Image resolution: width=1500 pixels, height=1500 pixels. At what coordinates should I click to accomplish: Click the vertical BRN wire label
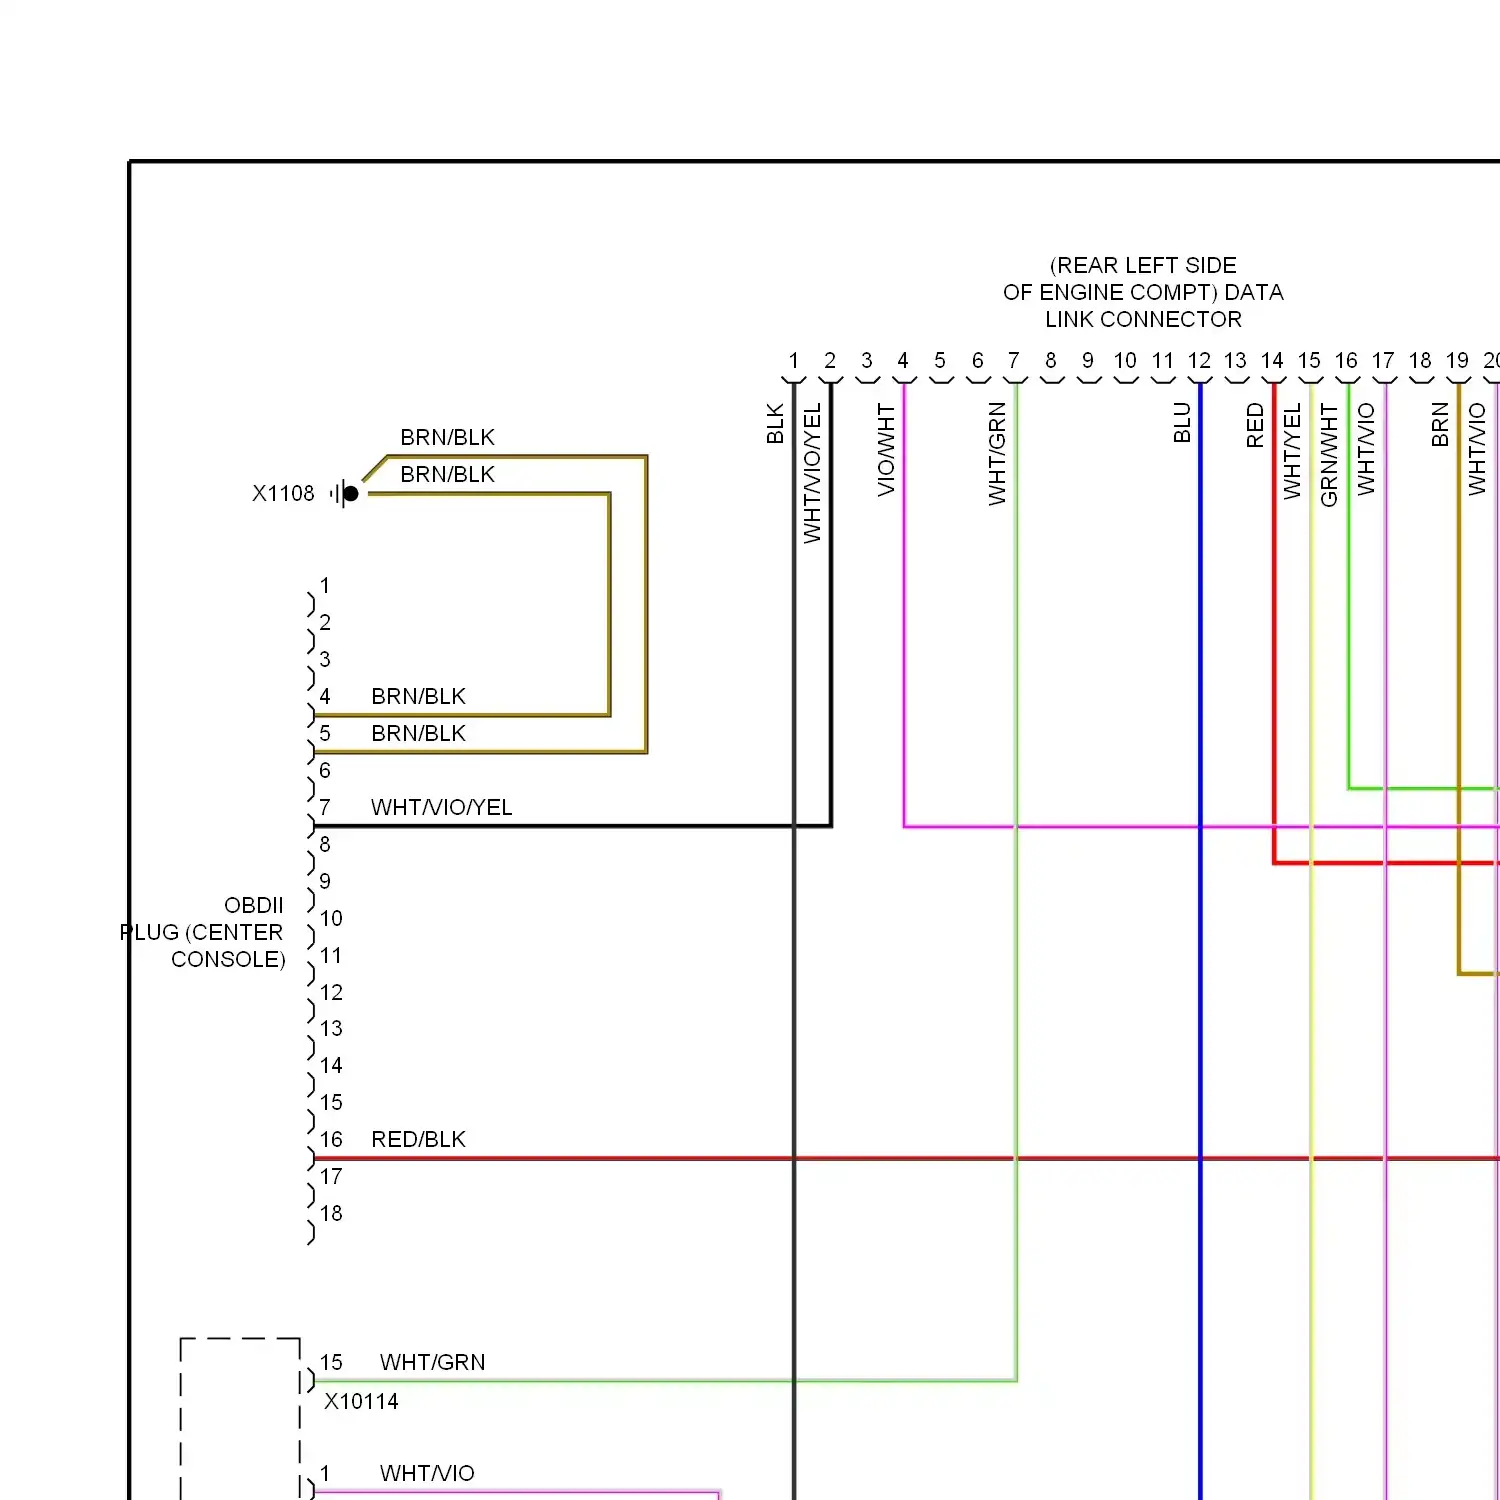pos(1440,424)
